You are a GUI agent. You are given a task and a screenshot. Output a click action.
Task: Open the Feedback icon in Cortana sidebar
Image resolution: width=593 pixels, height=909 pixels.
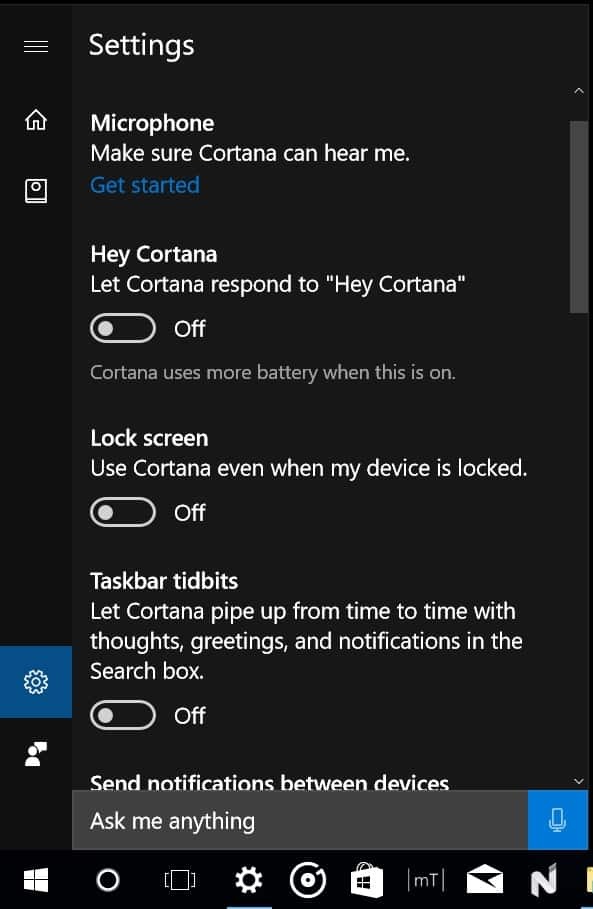pyautogui.click(x=36, y=754)
